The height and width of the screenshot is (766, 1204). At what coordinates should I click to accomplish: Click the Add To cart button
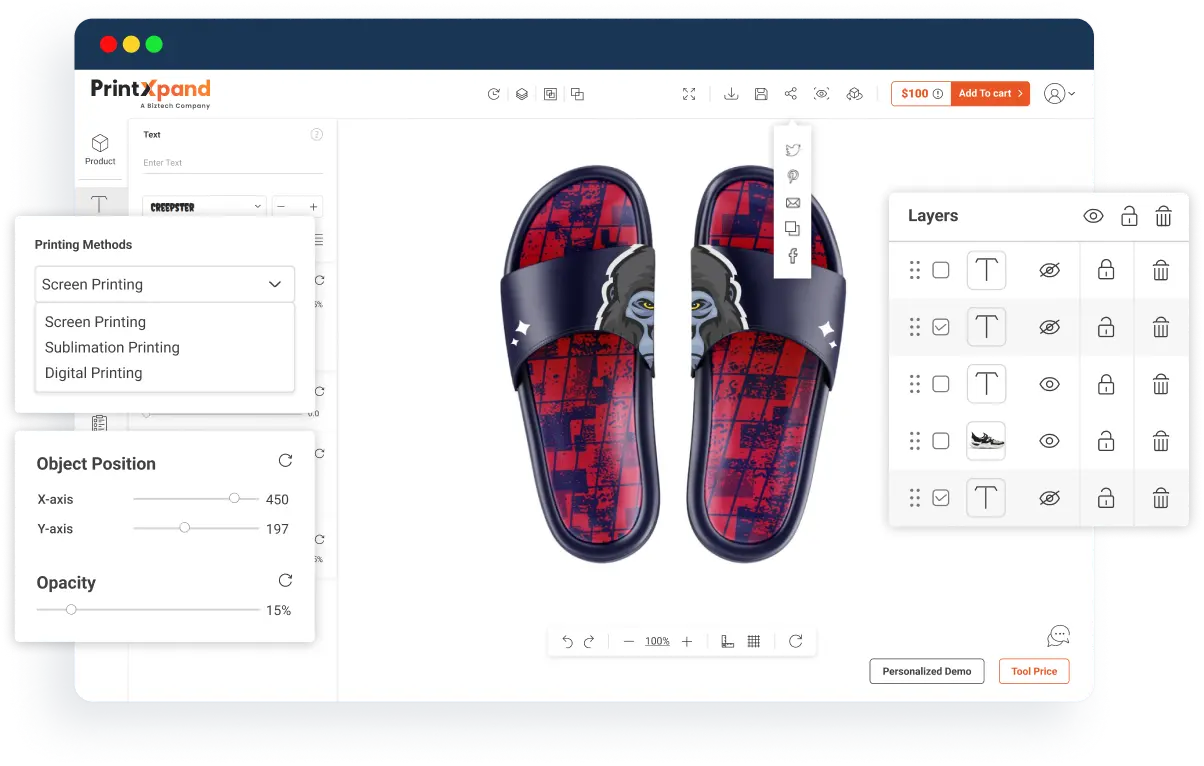point(990,94)
